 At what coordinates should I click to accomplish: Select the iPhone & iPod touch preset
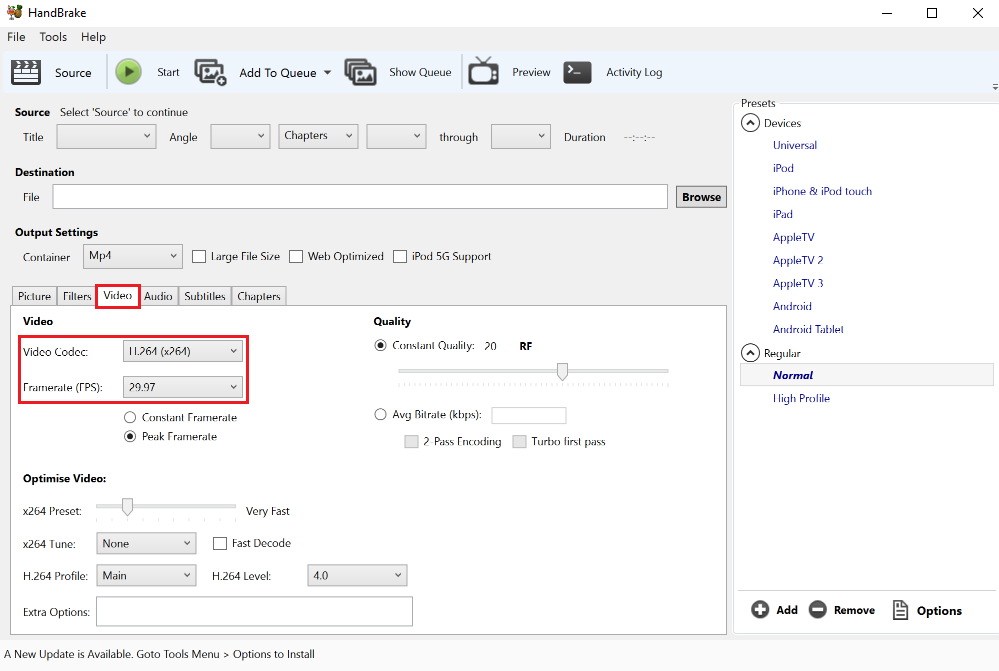[822, 191]
